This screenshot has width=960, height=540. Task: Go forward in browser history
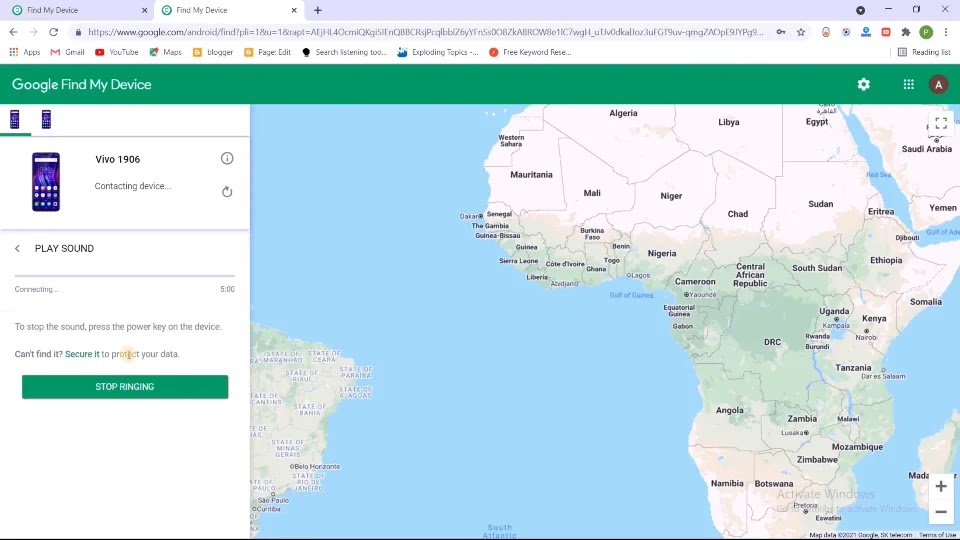point(34,32)
